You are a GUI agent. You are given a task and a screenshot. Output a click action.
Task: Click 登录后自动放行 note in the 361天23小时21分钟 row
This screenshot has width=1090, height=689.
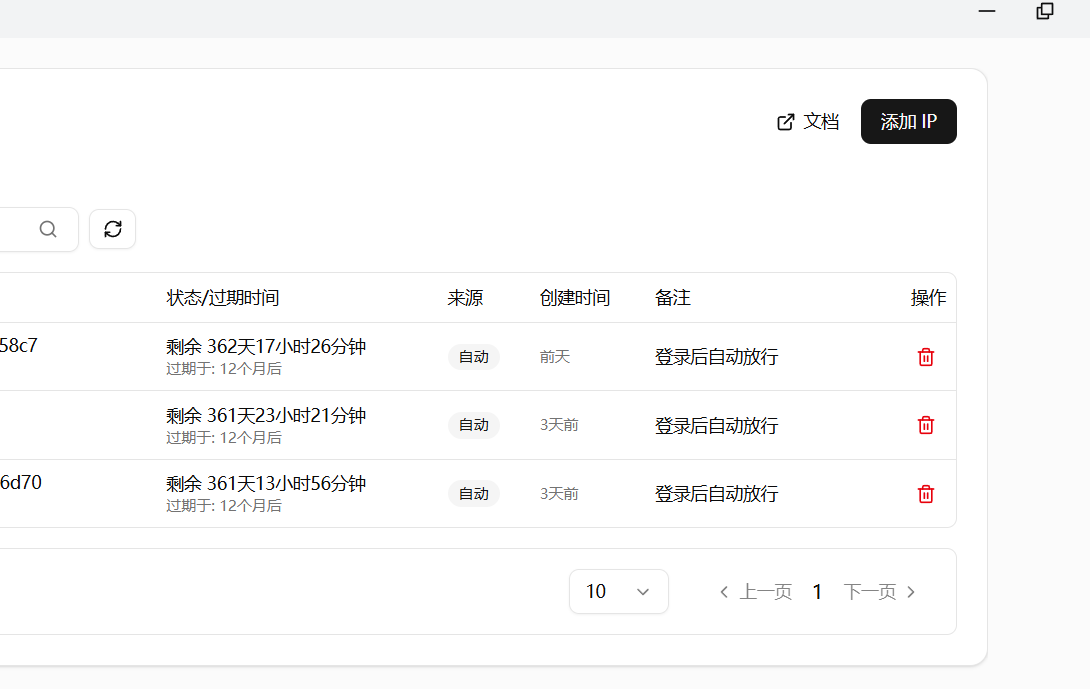point(716,425)
